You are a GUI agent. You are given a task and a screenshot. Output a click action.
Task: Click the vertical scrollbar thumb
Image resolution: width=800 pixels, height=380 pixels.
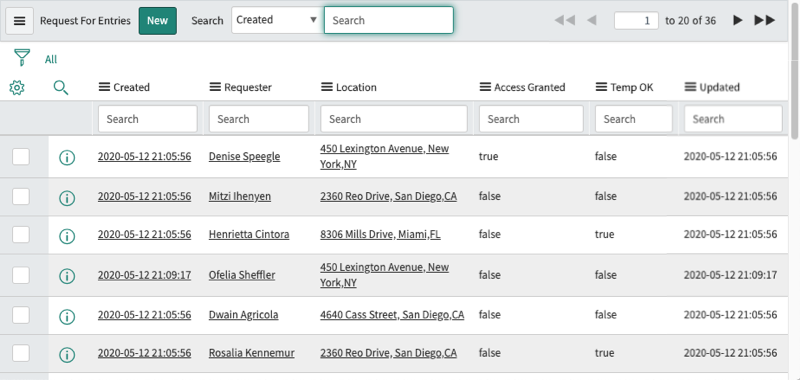click(x=794, y=70)
